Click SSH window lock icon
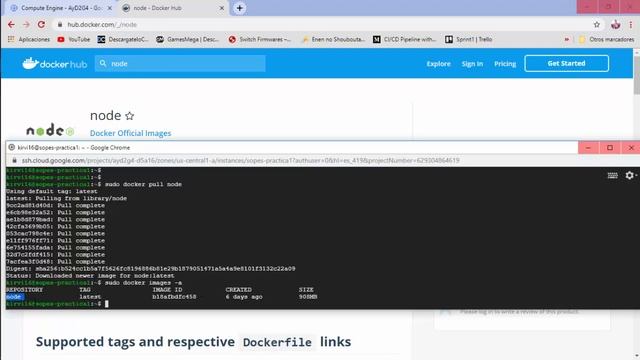The height and width of the screenshot is (360, 640). [14, 160]
